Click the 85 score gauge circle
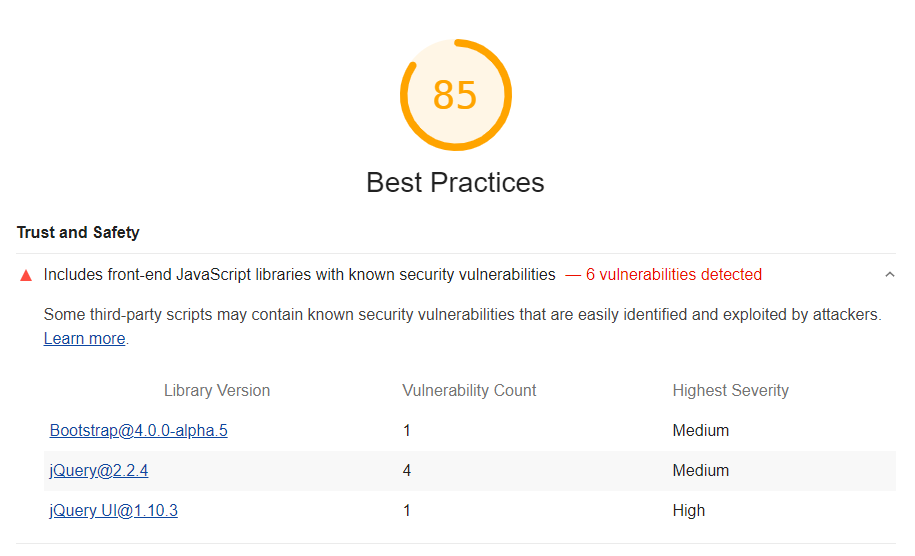915x556 pixels. click(x=455, y=95)
